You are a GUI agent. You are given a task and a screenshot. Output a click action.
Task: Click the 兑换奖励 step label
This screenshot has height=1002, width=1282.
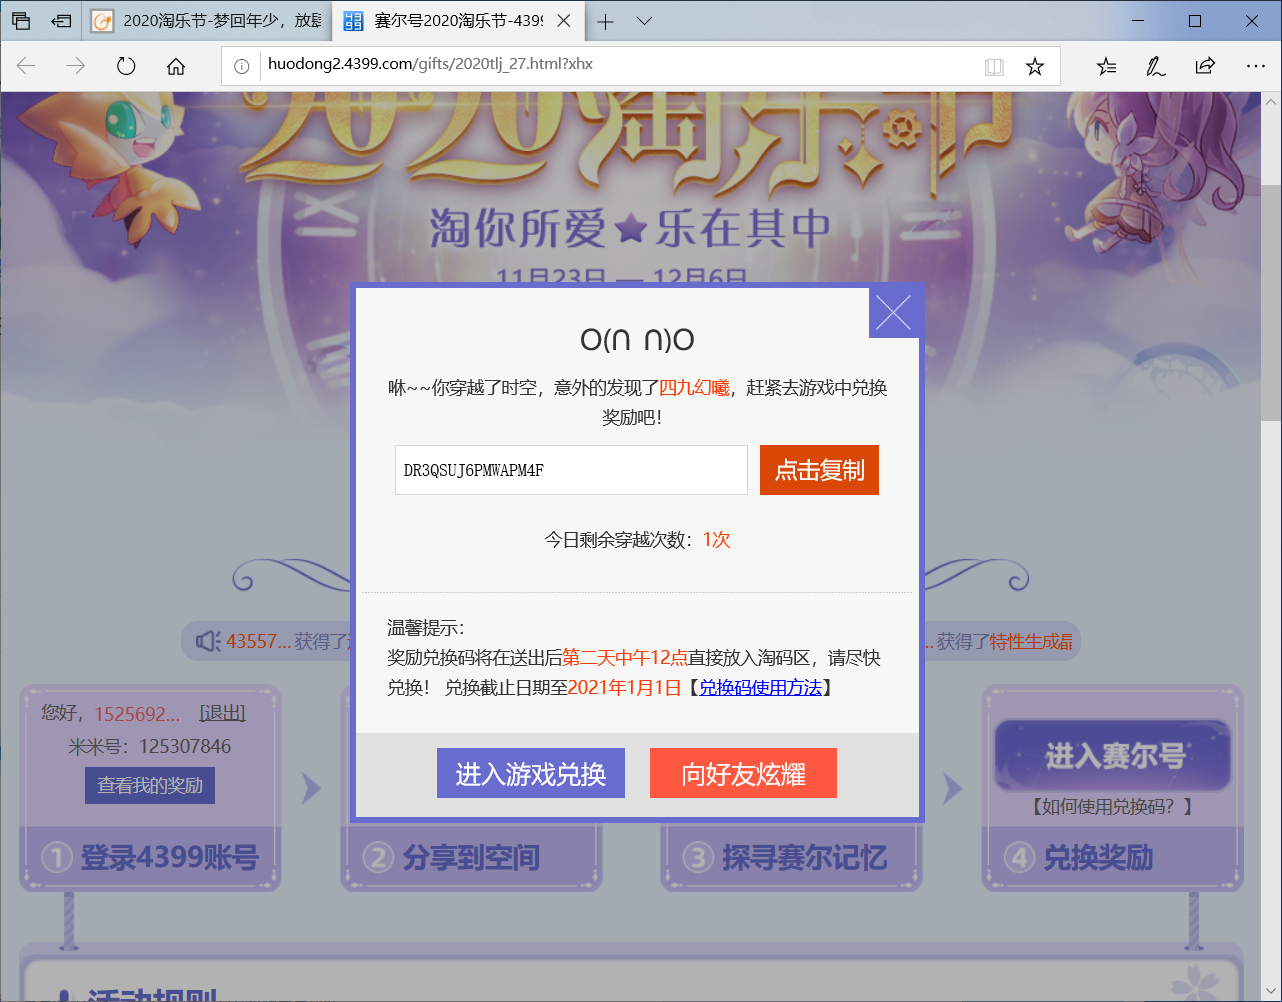point(1098,858)
